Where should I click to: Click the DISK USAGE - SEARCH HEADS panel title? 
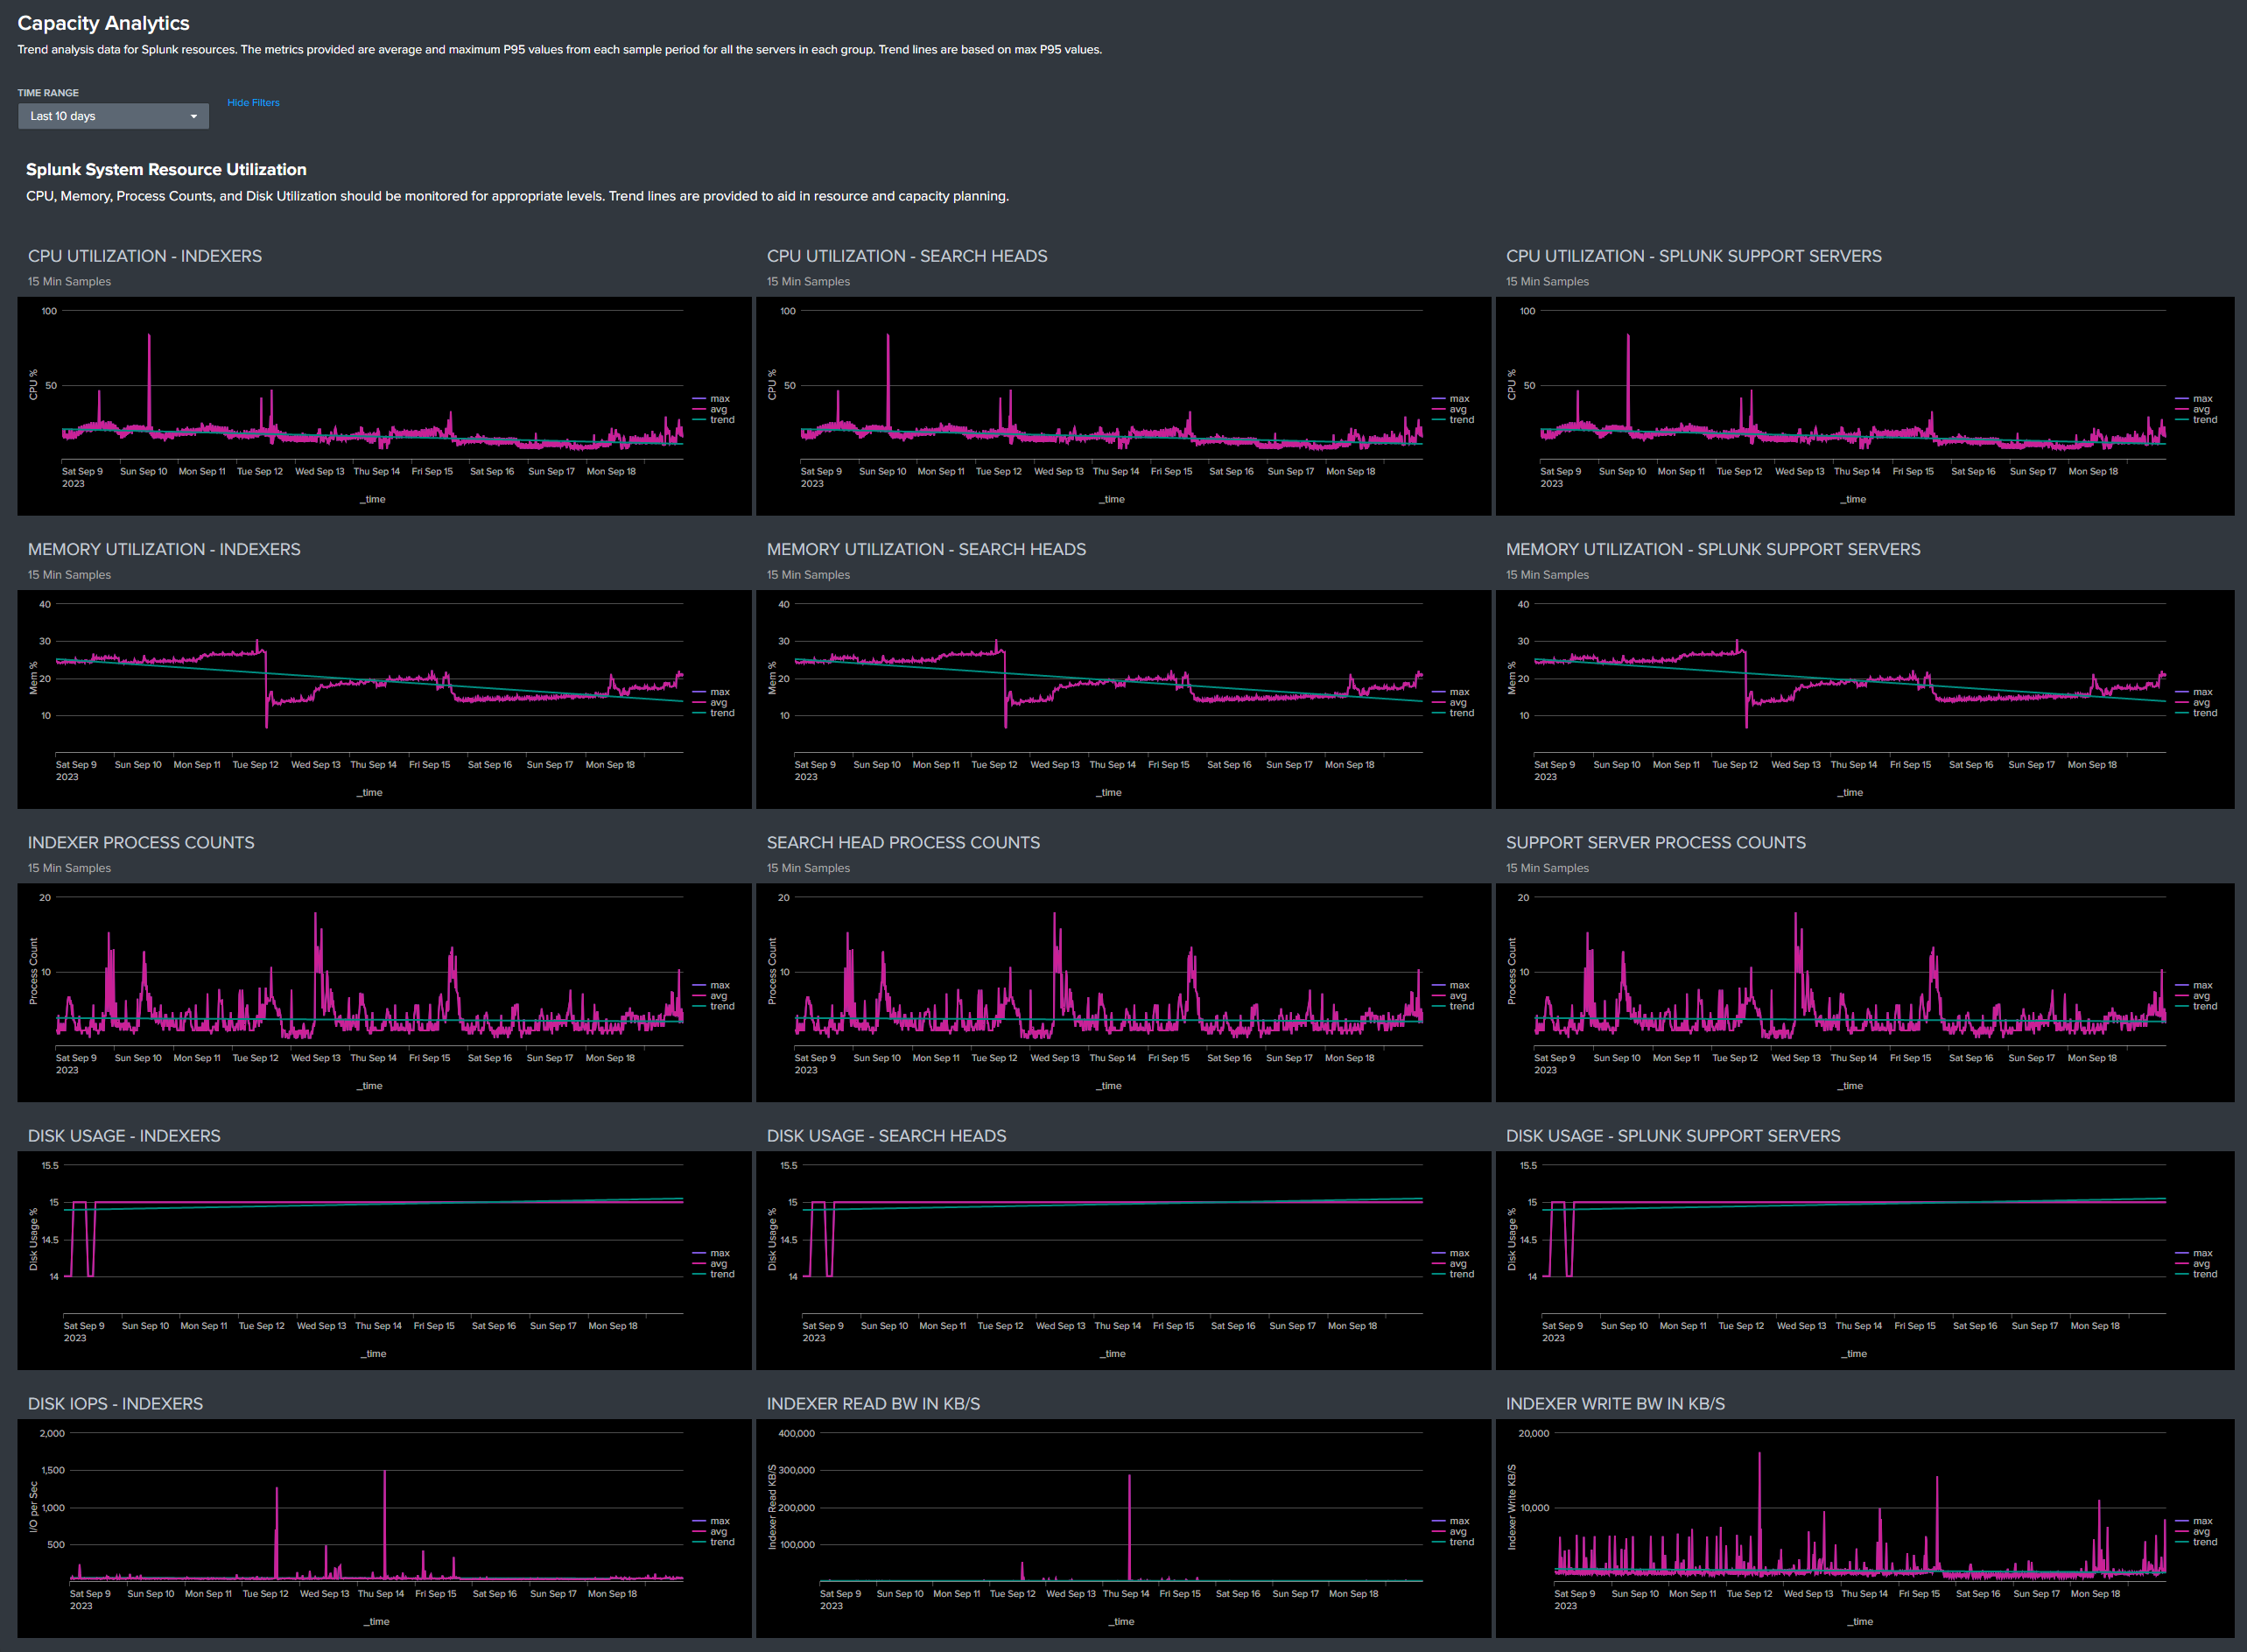(886, 1136)
